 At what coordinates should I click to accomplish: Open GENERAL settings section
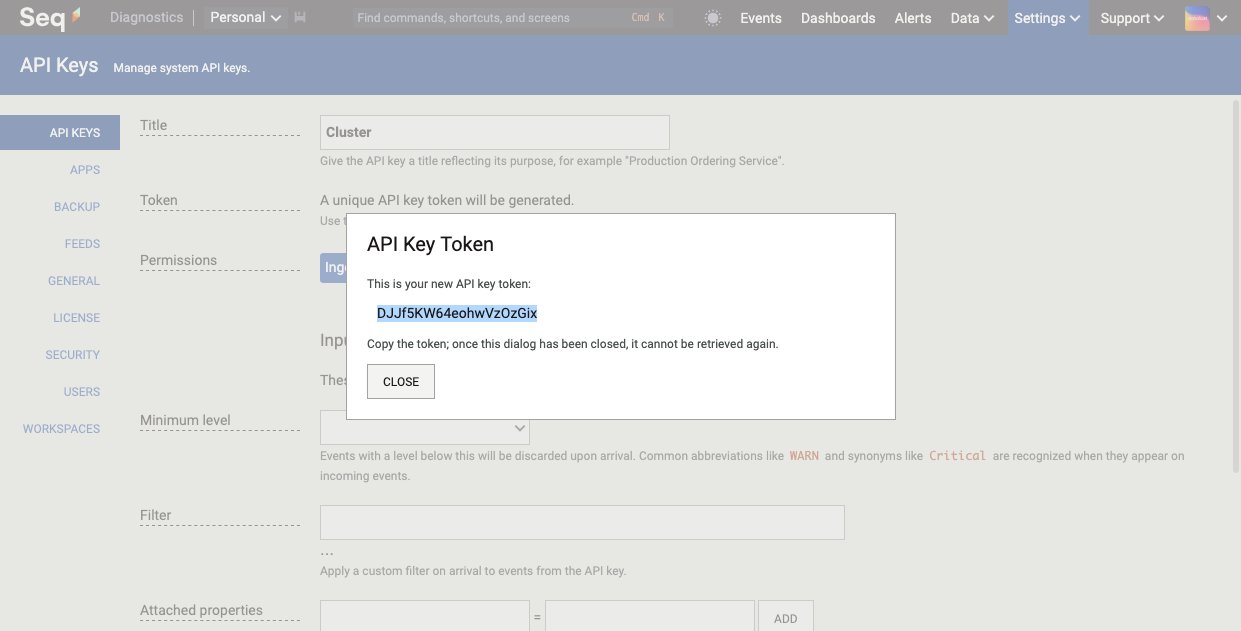pyautogui.click(x=74, y=281)
